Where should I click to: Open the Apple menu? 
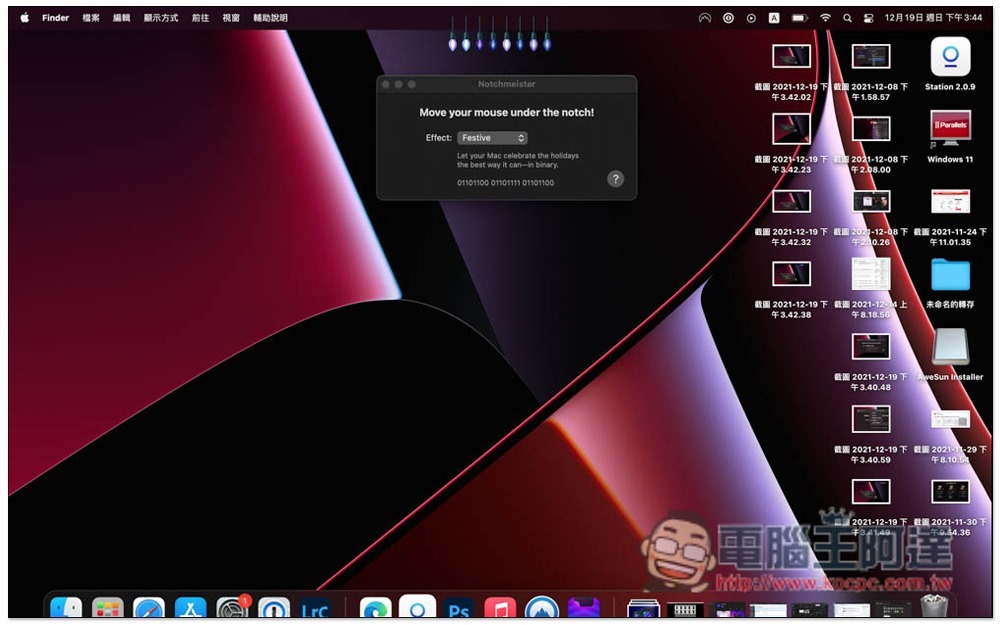24,18
